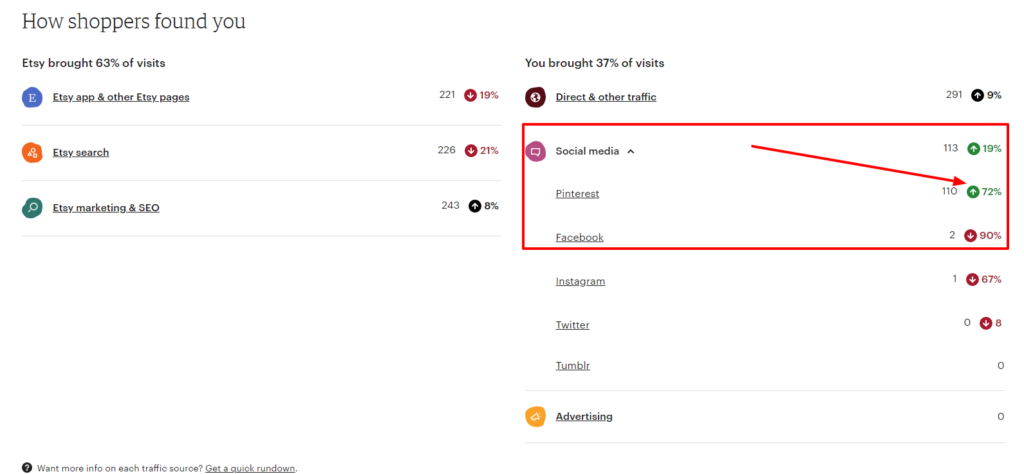
Task: Click the green Etsy marketing magnifier icon
Action: [x=32, y=208]
